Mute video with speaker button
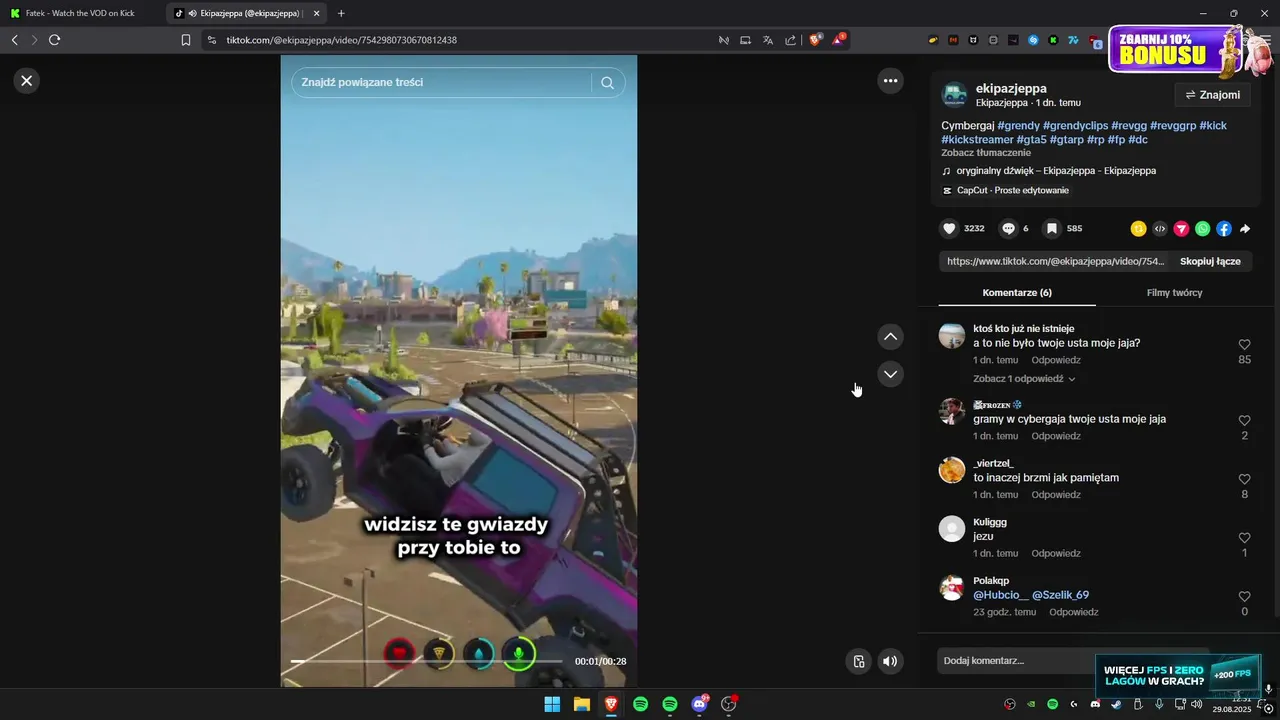1280x720 pixels. pos(889,661)
